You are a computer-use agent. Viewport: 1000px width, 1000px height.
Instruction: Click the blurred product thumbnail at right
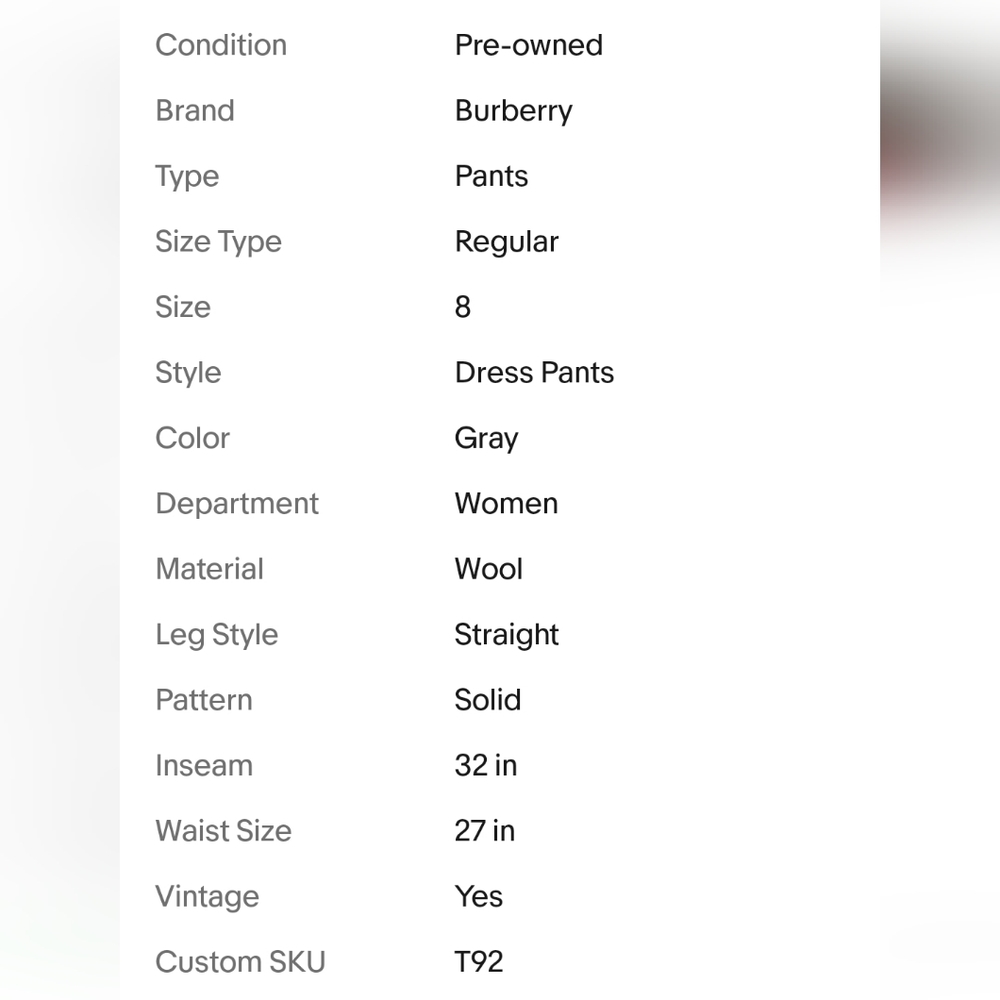coord(940,140)
